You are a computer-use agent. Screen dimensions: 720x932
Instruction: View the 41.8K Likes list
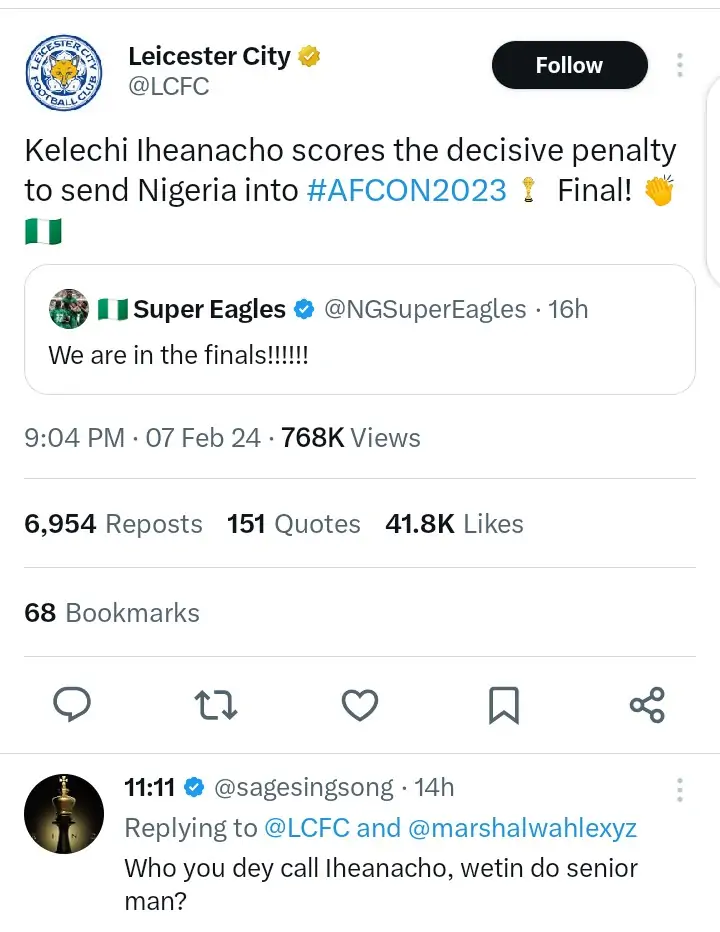(x=454, y=524)
